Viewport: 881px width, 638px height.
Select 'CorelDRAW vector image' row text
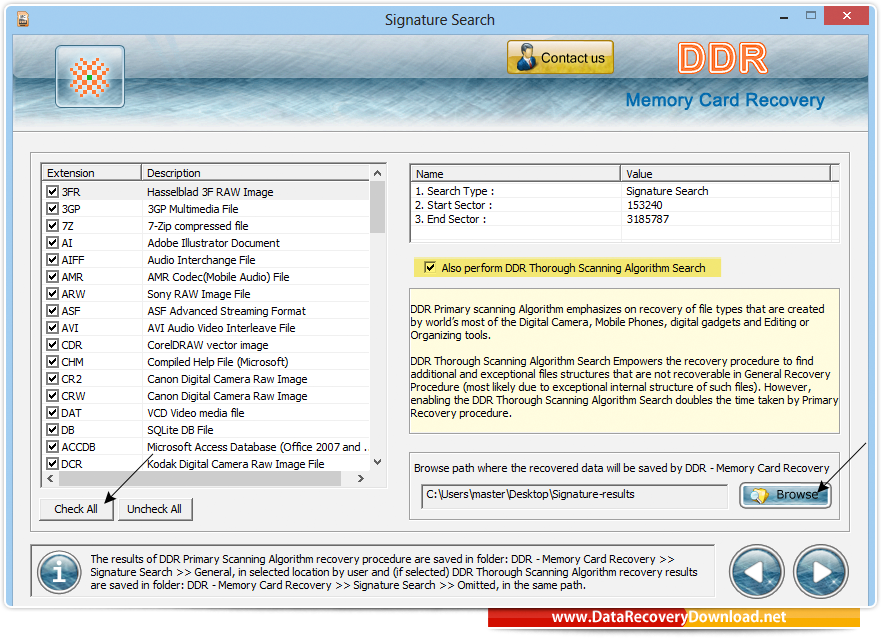(208, 345)
